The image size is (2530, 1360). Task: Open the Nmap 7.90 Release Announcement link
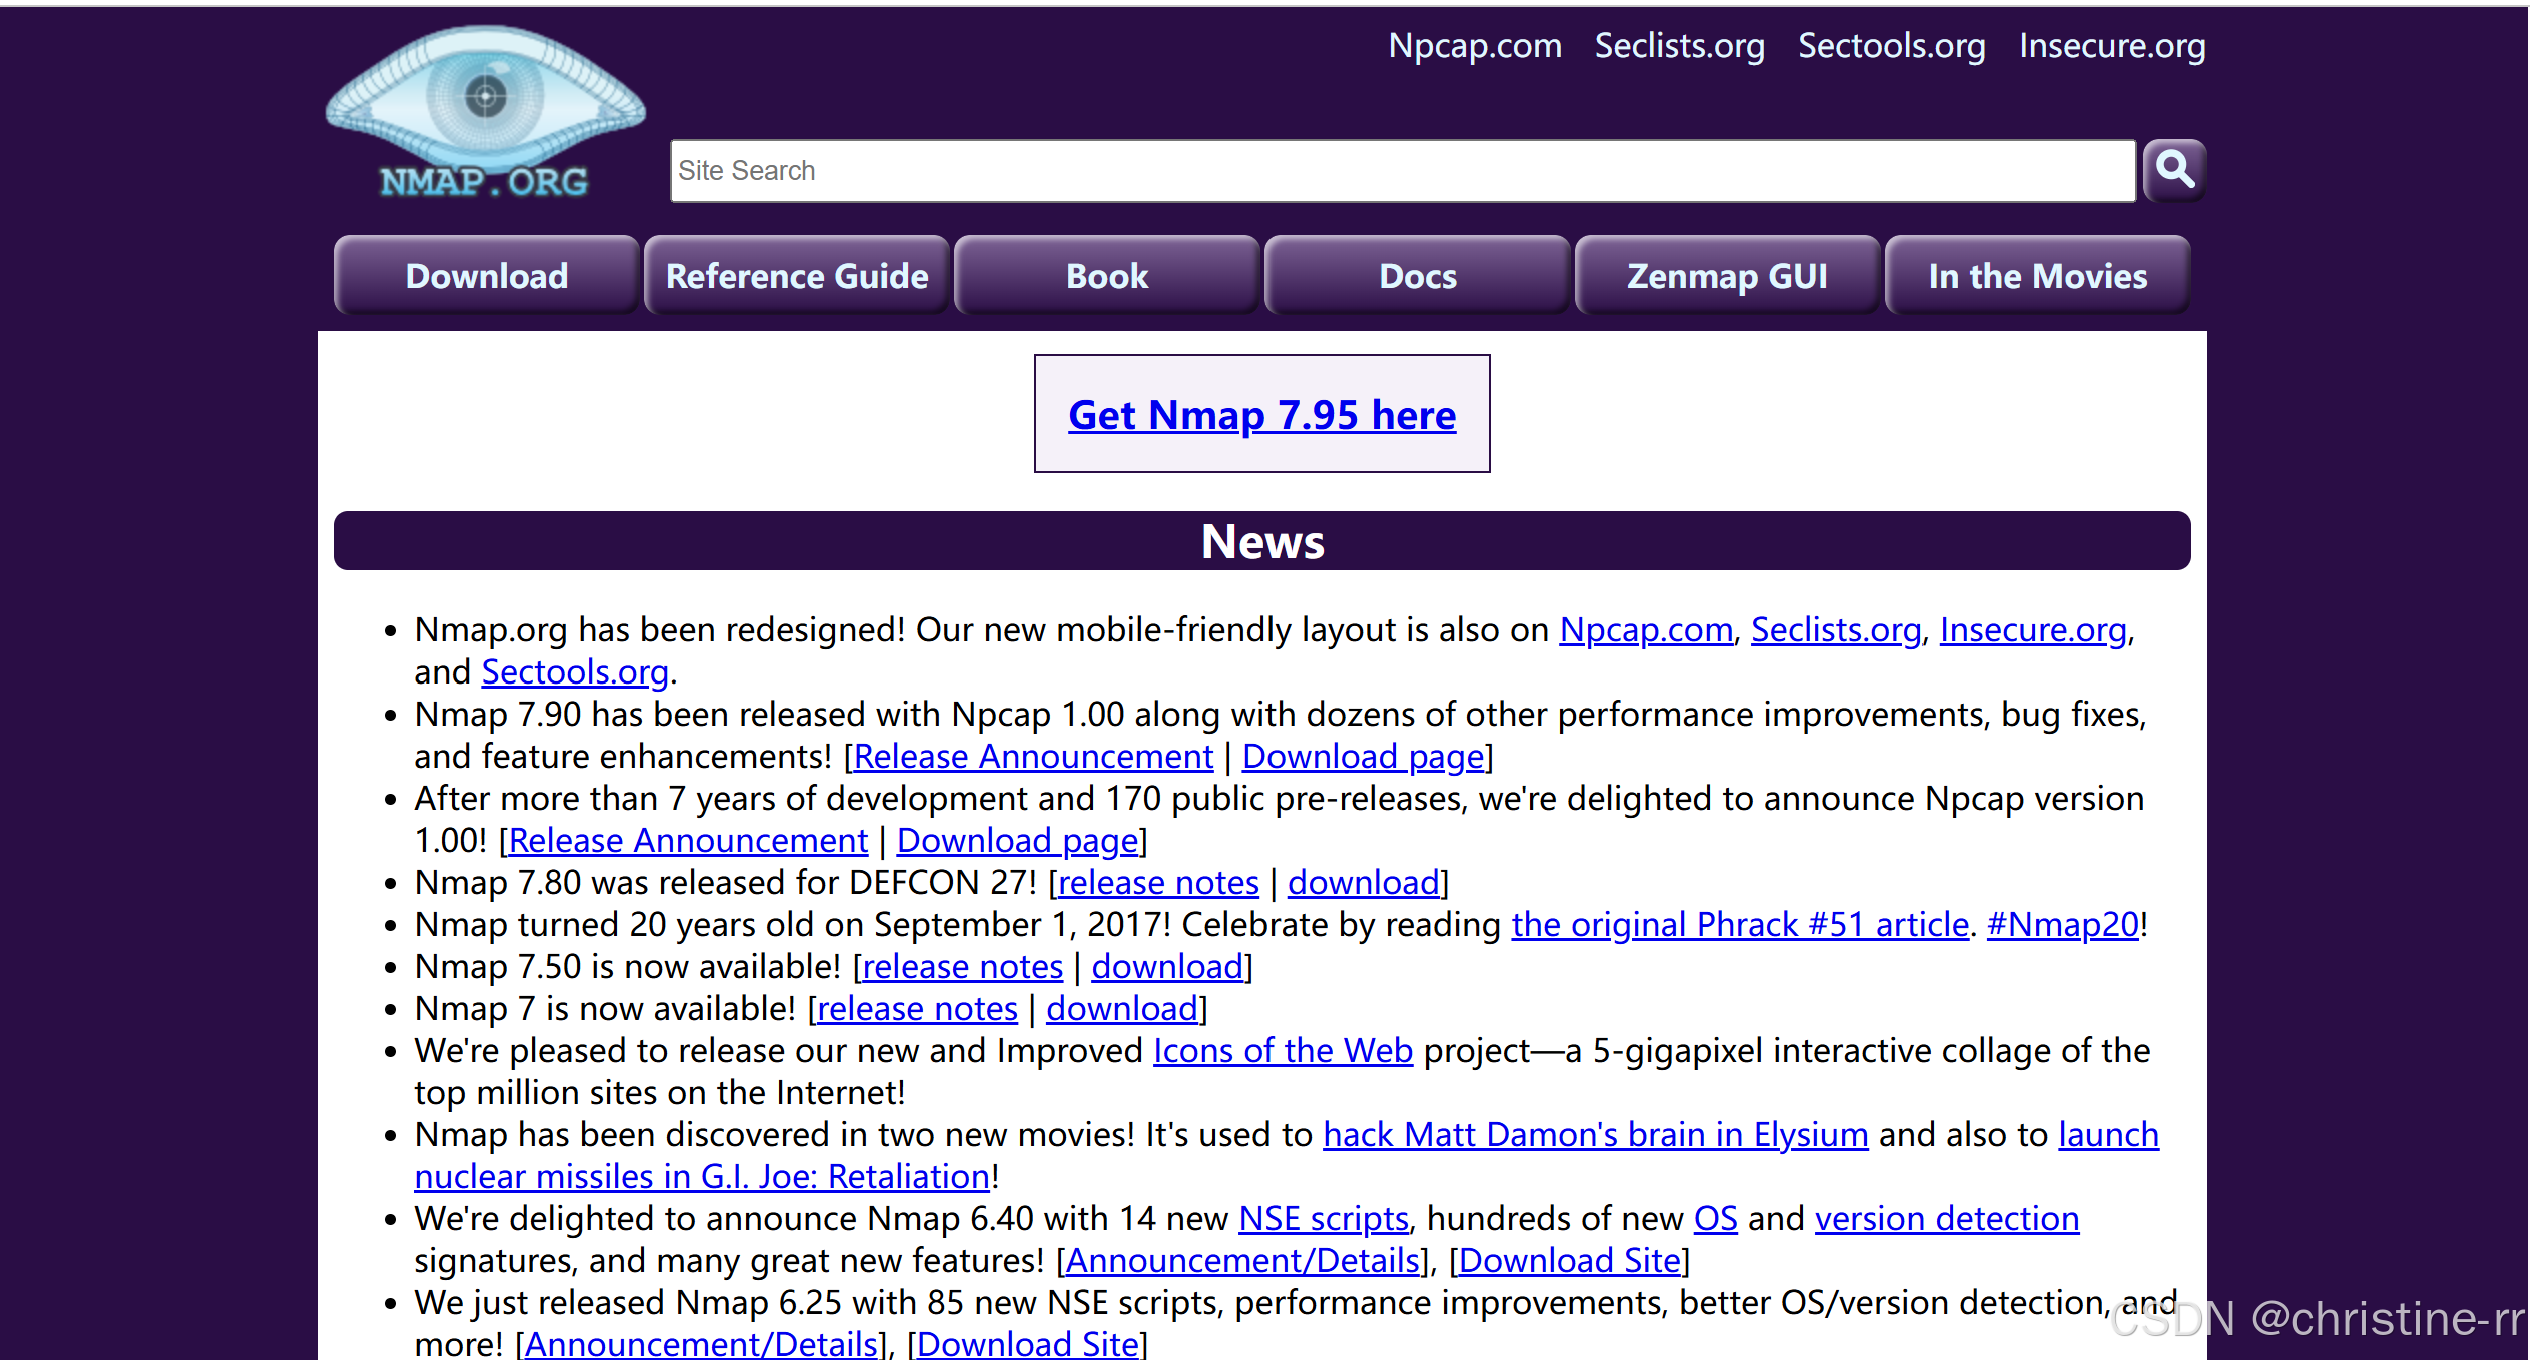click(1032, 757)
